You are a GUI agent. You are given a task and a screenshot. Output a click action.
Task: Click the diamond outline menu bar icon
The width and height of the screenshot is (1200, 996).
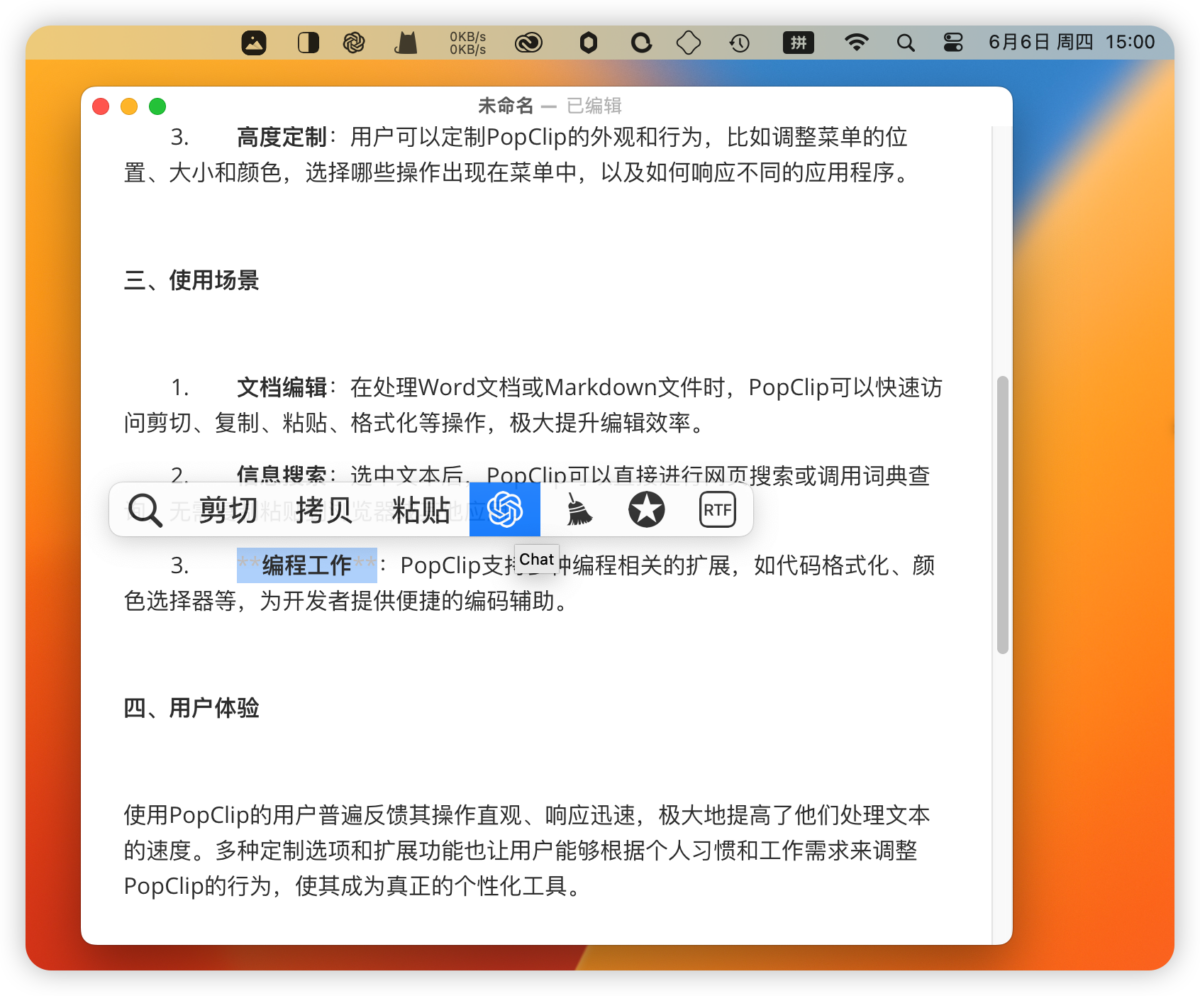689,43
